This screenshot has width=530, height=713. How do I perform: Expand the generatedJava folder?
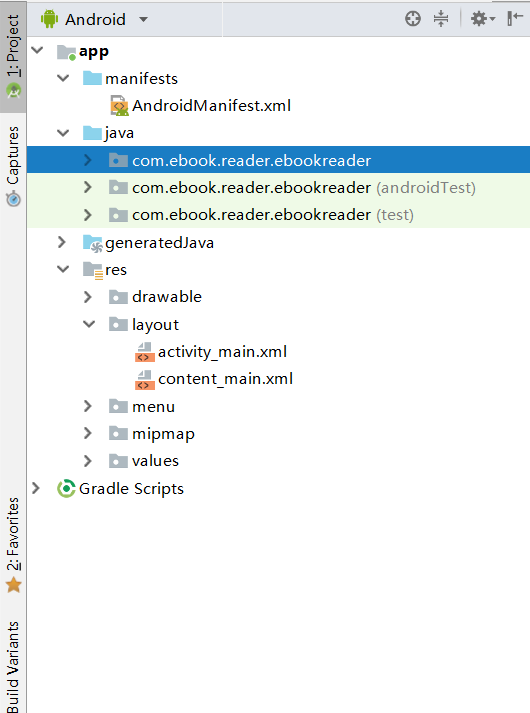62,242
